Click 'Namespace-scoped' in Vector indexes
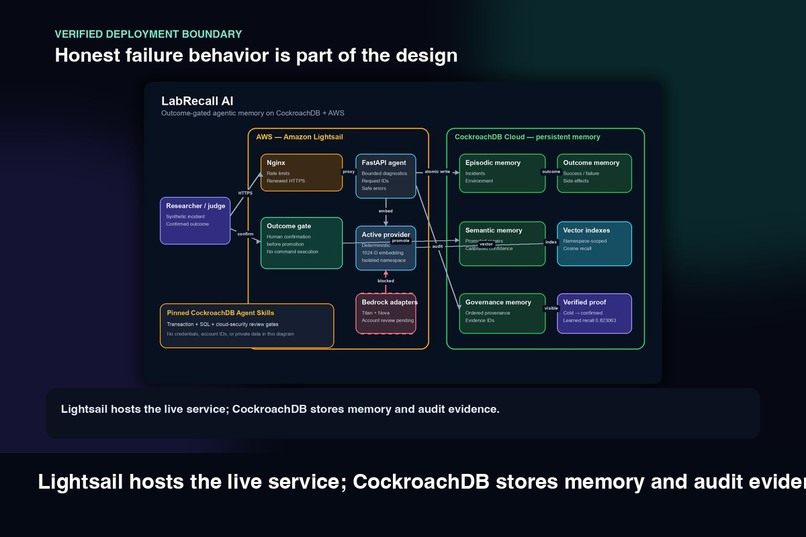 (584, 241)
